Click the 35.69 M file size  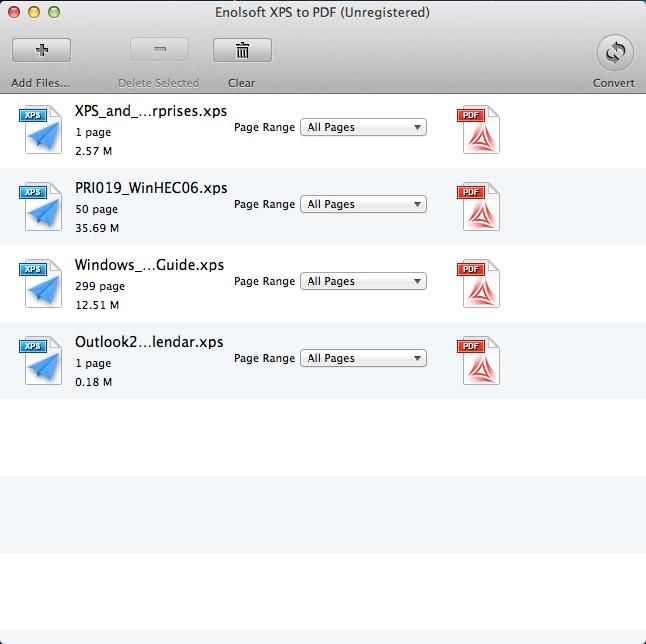[x=97, y=228]
